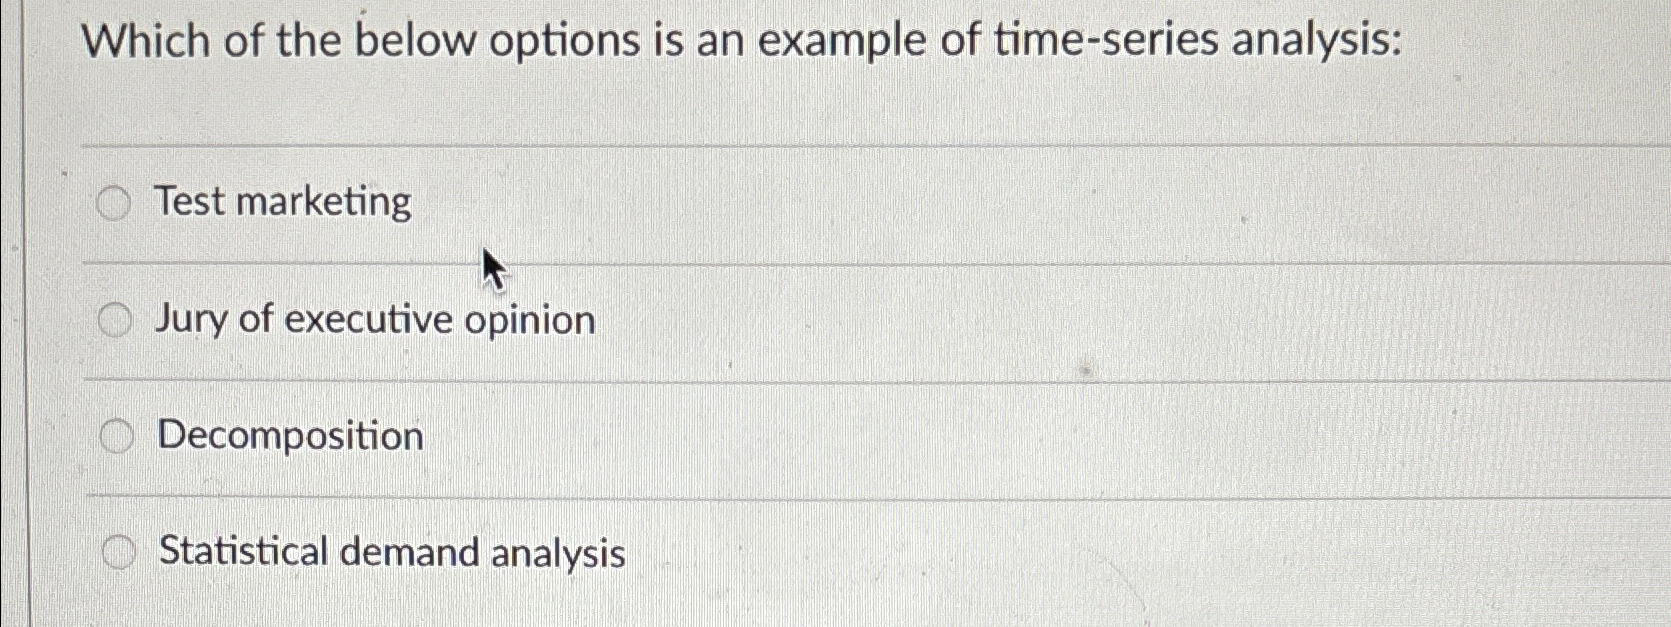Click the circle beside Statistical demand analysis
1671x627 pixels.
(120, 551)
